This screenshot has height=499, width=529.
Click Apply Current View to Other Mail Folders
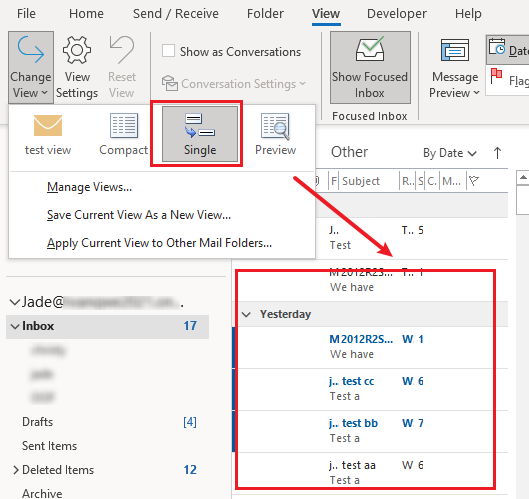pos(159,243)
